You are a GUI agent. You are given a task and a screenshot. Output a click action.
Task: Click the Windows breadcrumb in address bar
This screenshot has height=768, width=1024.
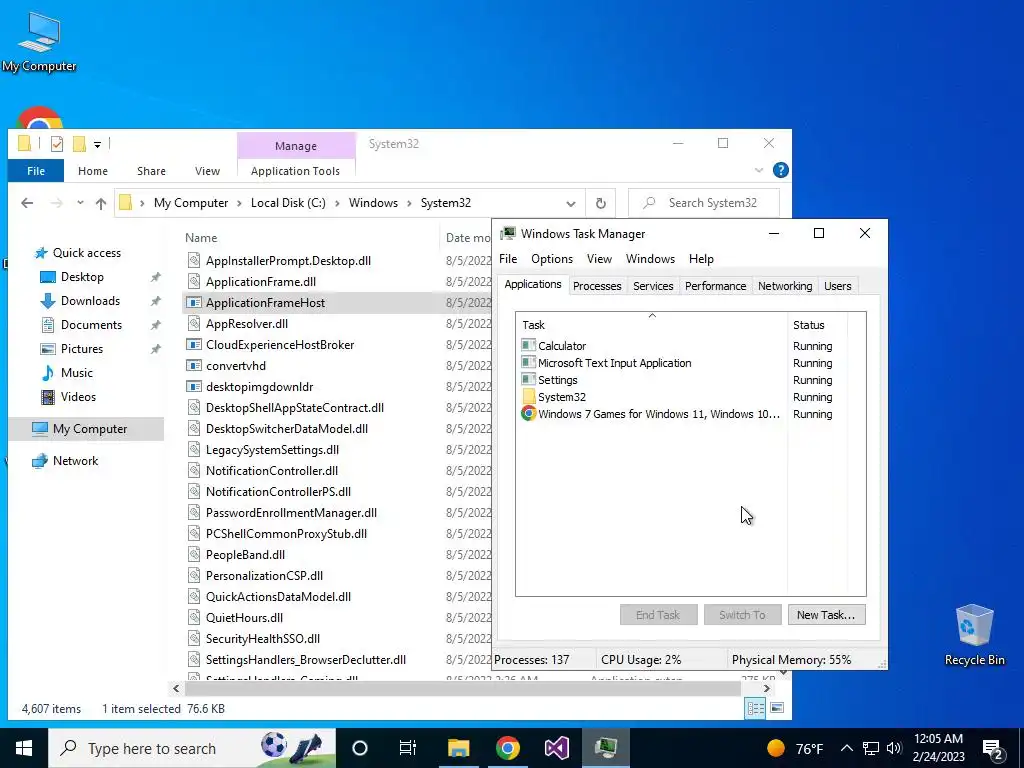373,203
